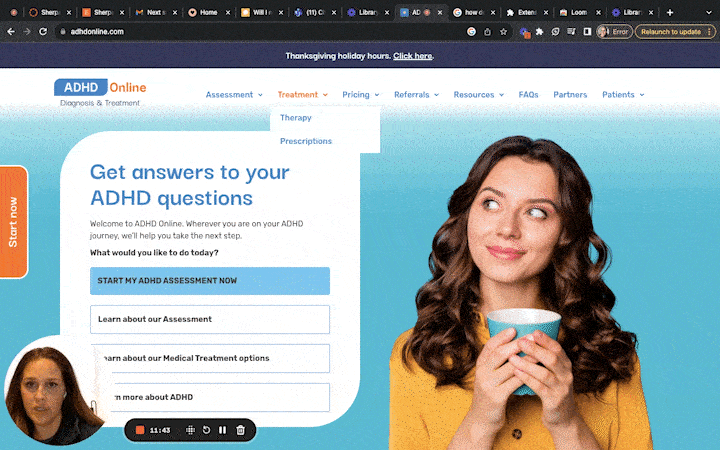
Task: Bookmark this page with the star icon
Action: click(x=503, y=32)
